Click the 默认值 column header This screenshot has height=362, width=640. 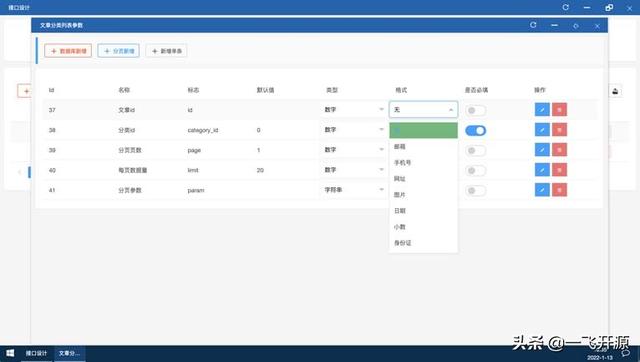pyautogui.click(x=265, y=90)
